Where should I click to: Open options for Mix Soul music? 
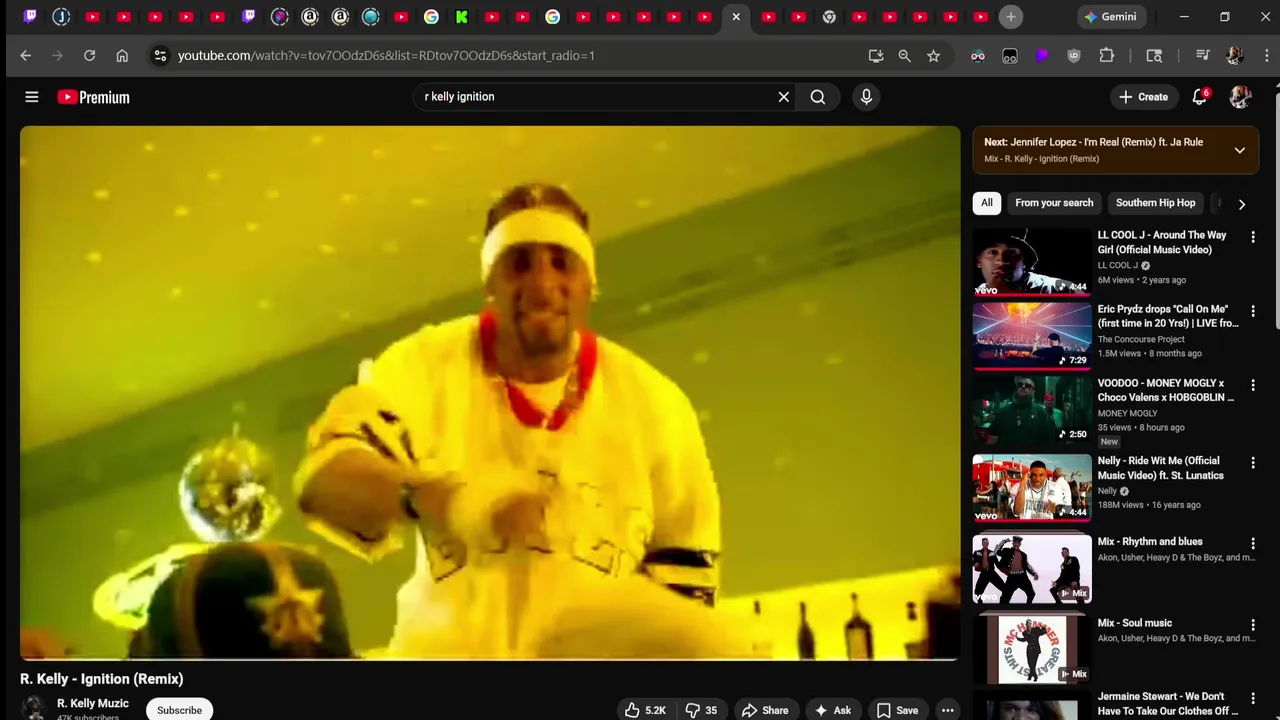1253,625
